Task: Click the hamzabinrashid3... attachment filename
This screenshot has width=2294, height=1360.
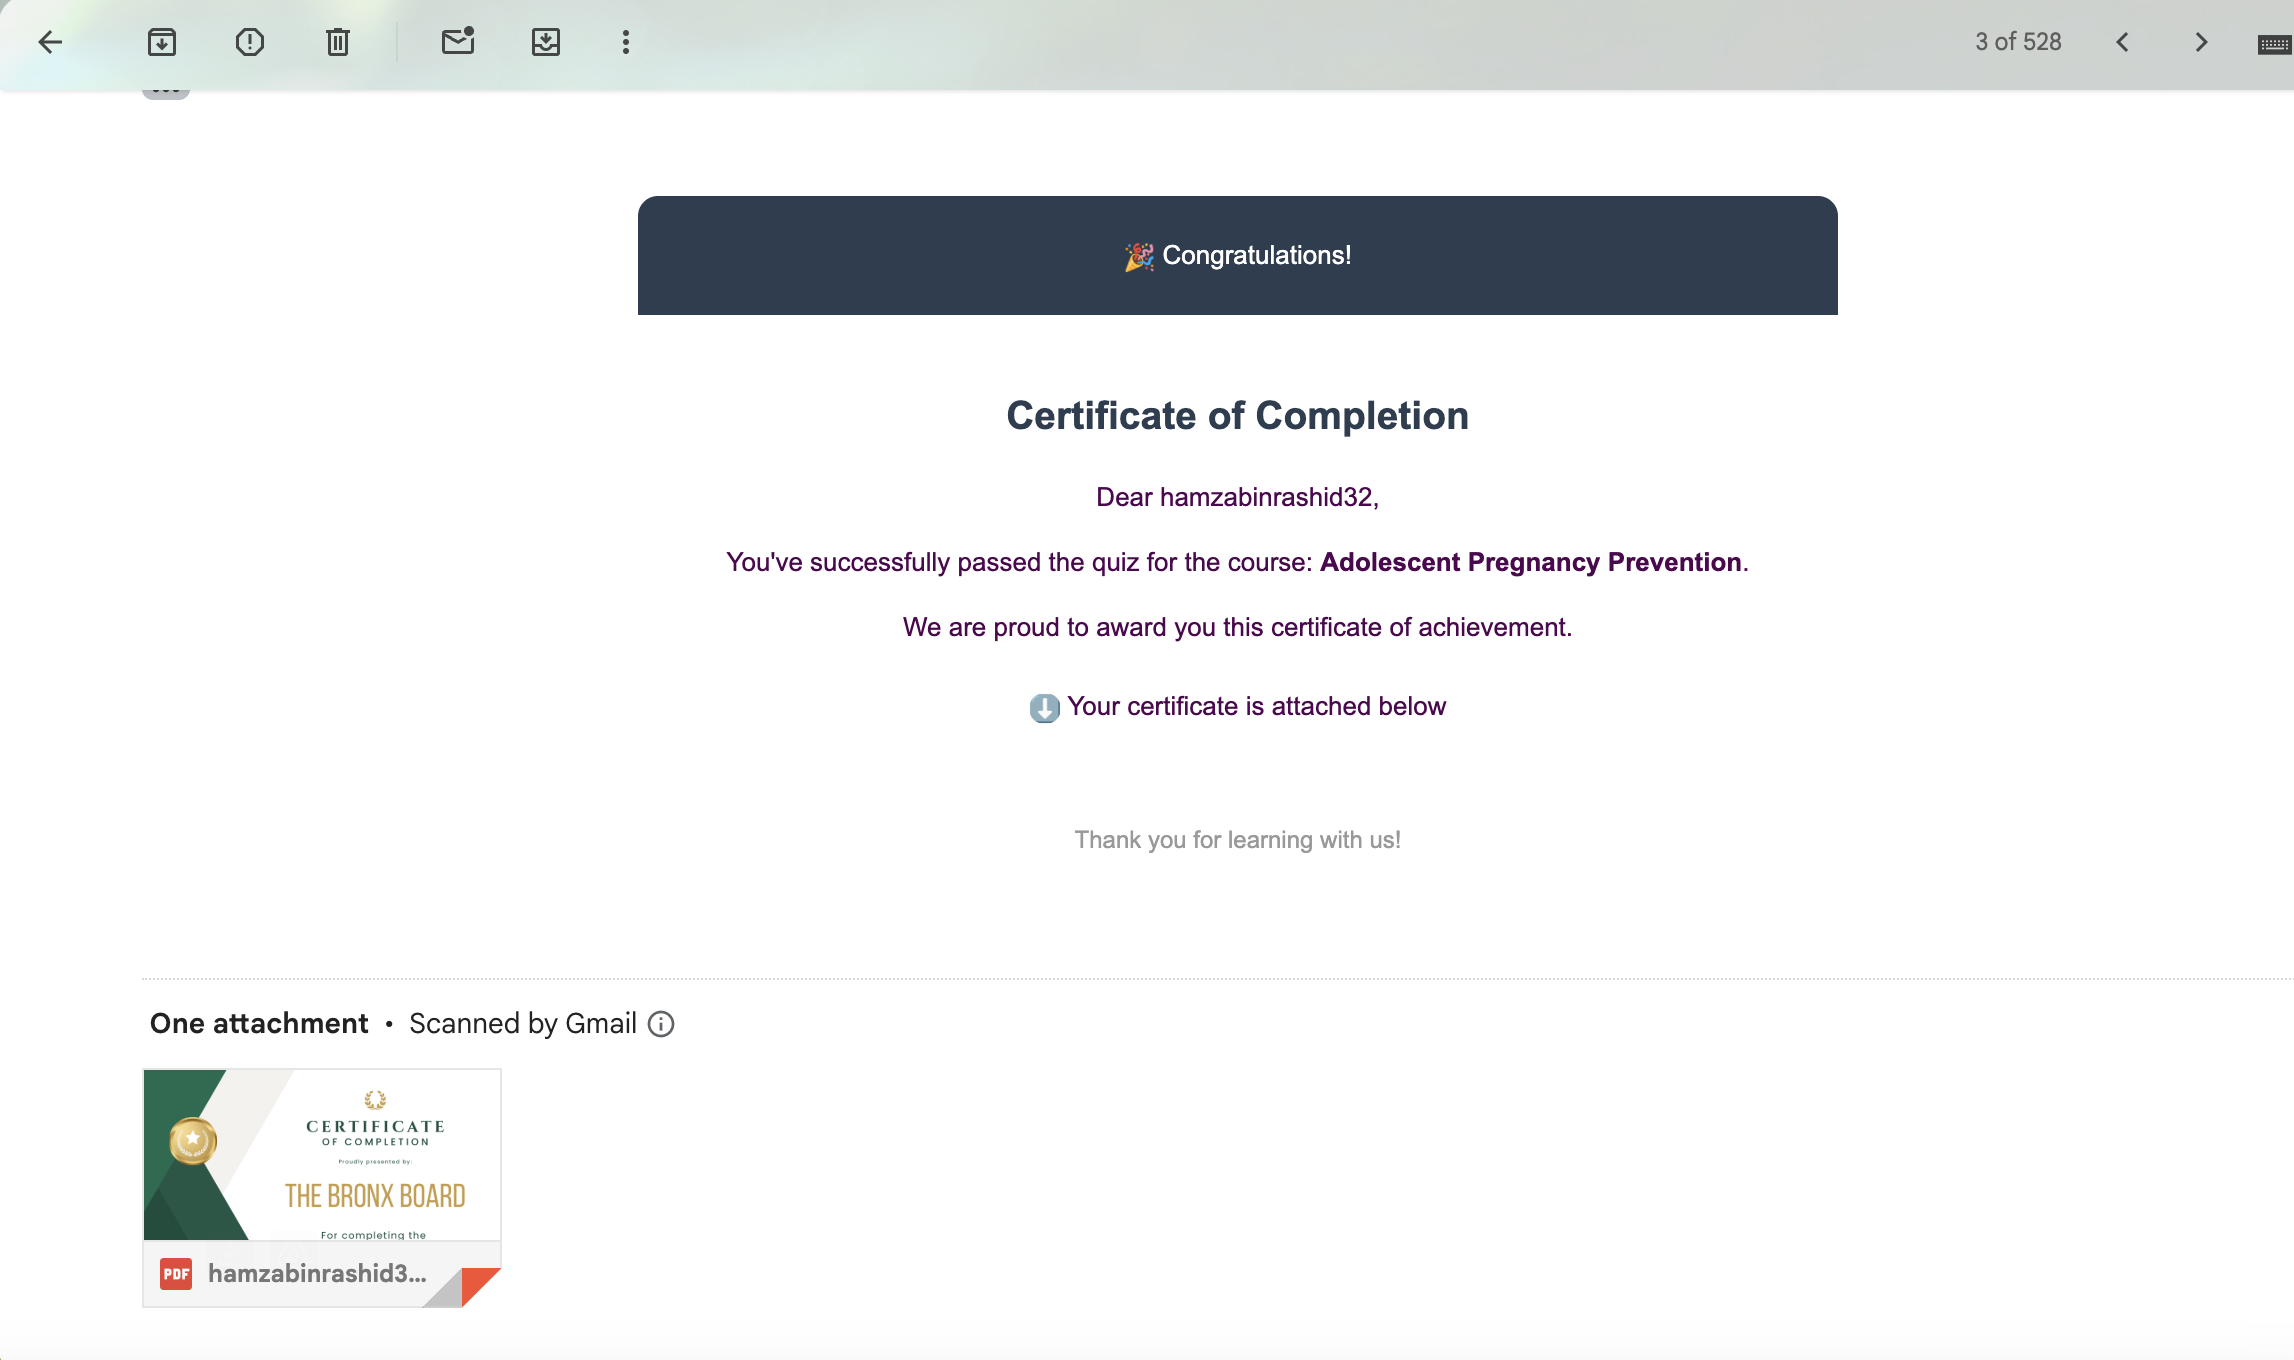Action: pyautogui.click(x=317, y=1273)
